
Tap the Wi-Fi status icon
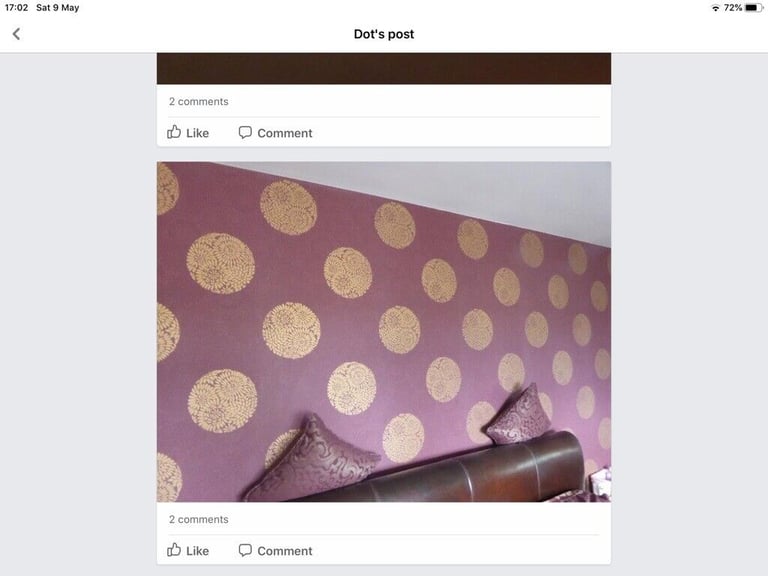click(716, 8)
